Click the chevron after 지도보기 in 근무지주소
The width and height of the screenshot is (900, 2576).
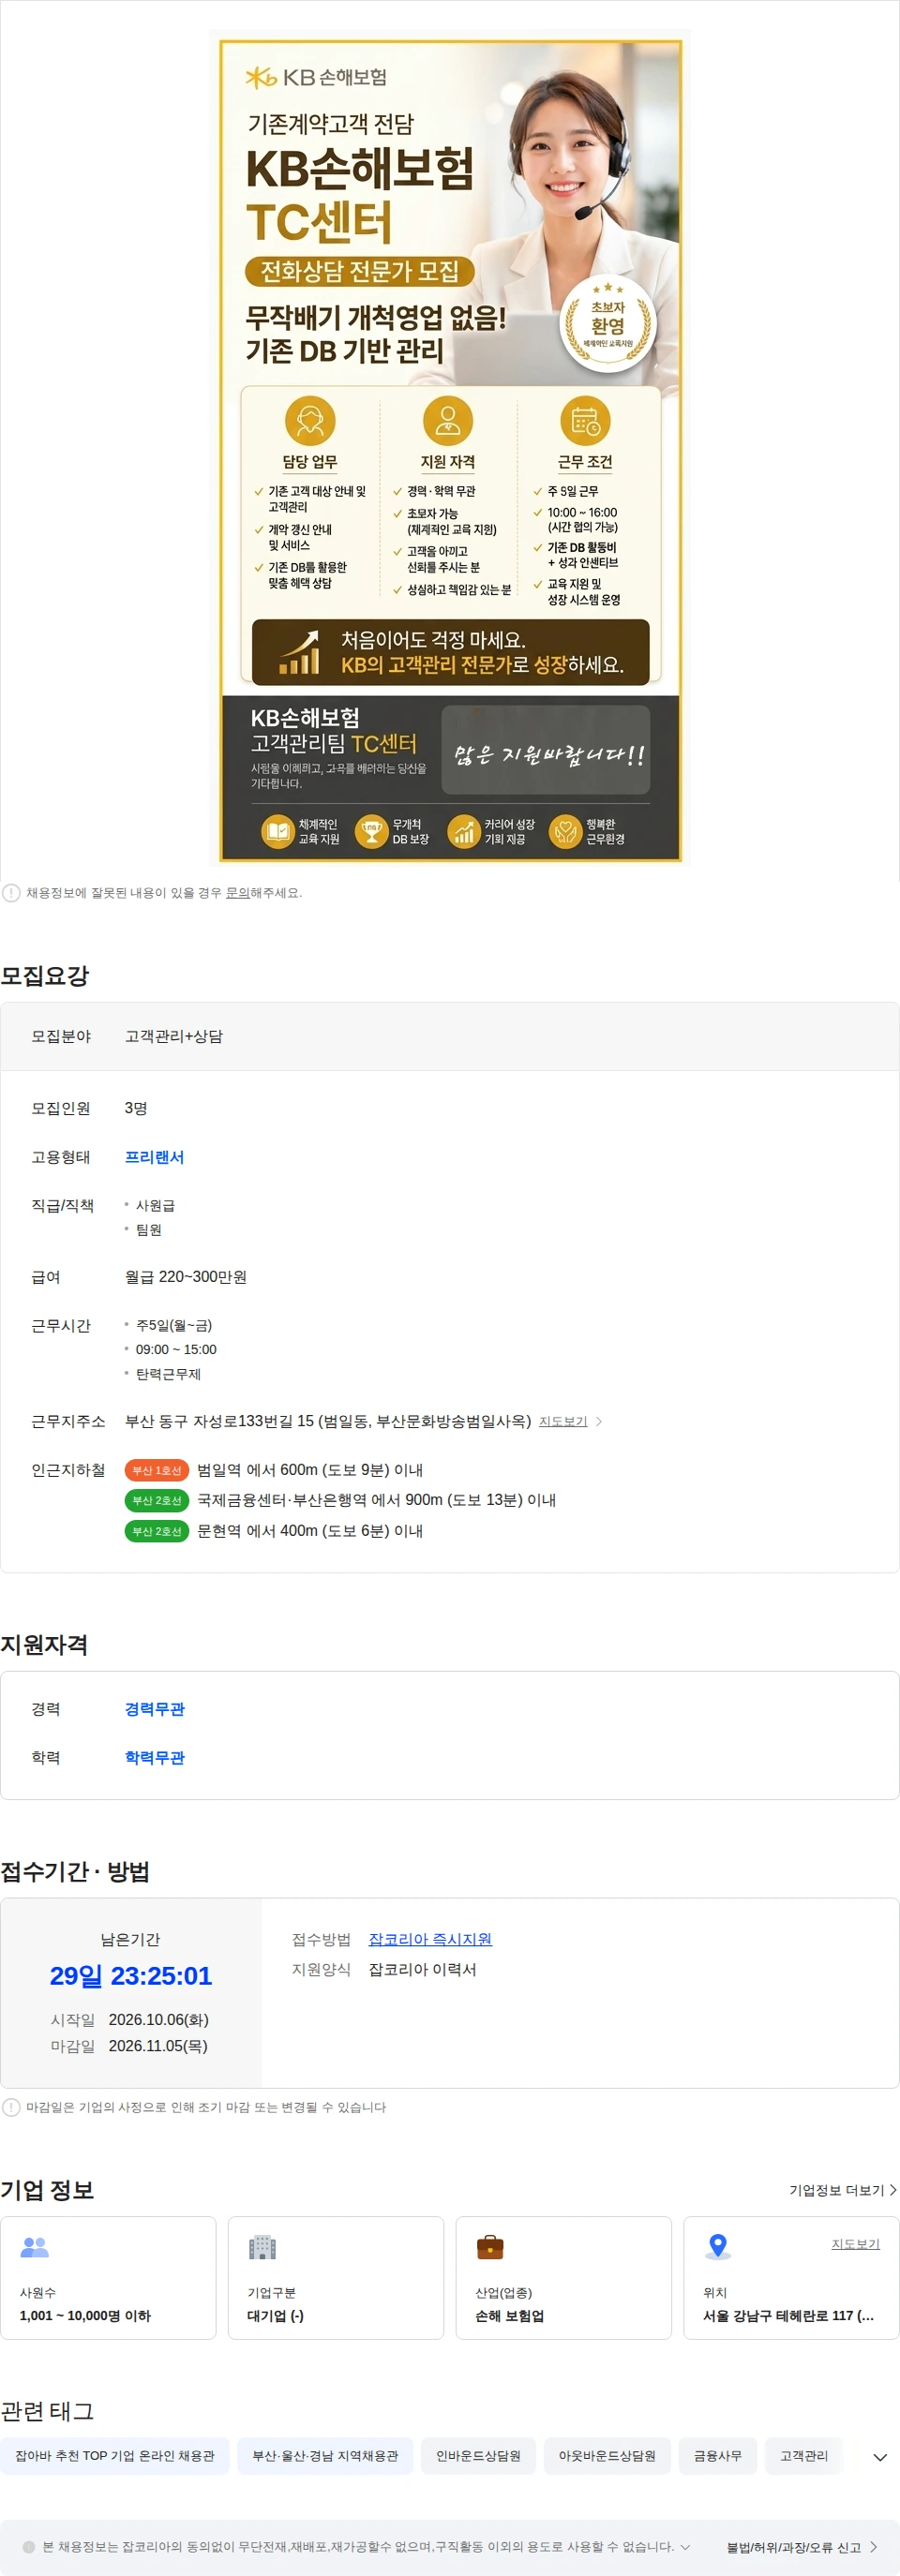pos(599,1421)
